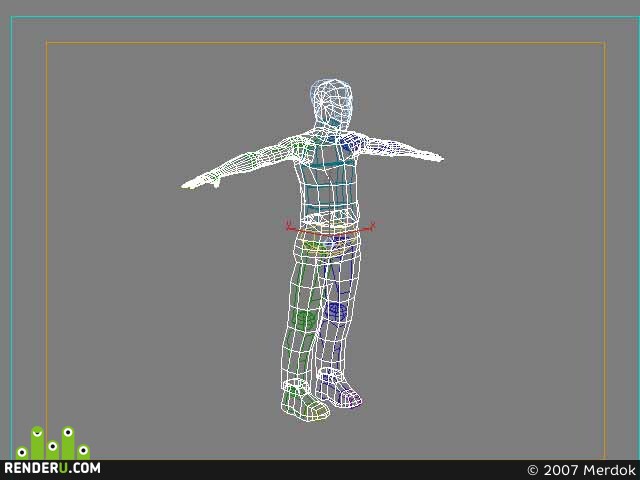Screen dimensions: 640x480
Task: Select the character's neck mesh
Action: [x=329, y=124]
